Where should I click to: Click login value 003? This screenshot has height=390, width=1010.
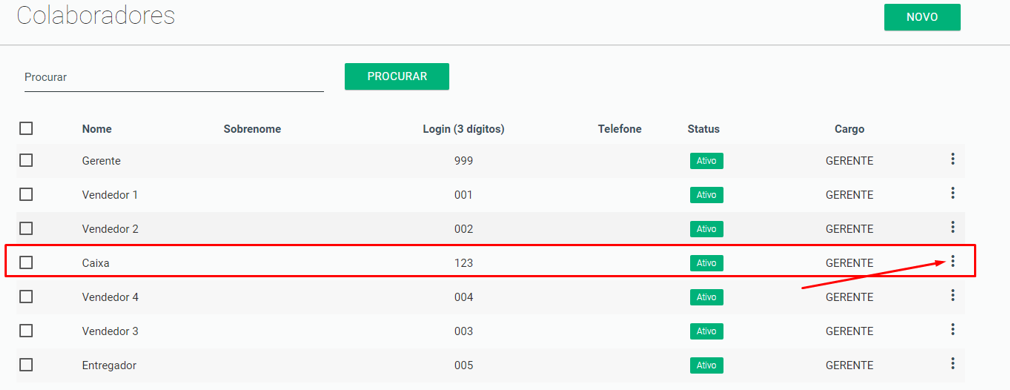(x=464, y=331)
